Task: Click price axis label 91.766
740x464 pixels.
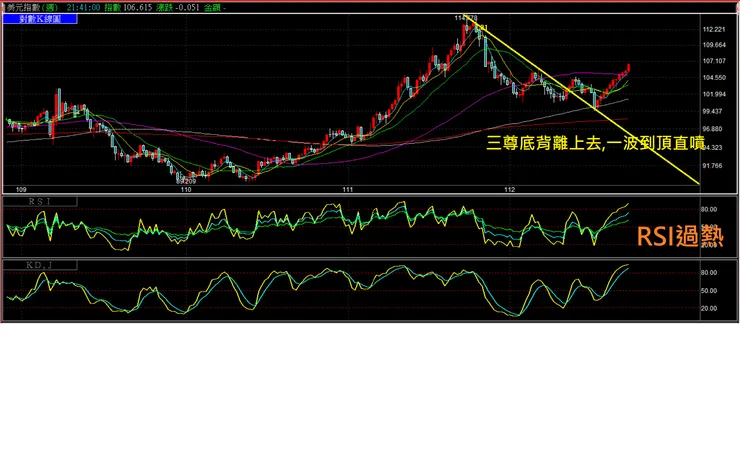Action: pyautogui.click(x=712, y=166)
